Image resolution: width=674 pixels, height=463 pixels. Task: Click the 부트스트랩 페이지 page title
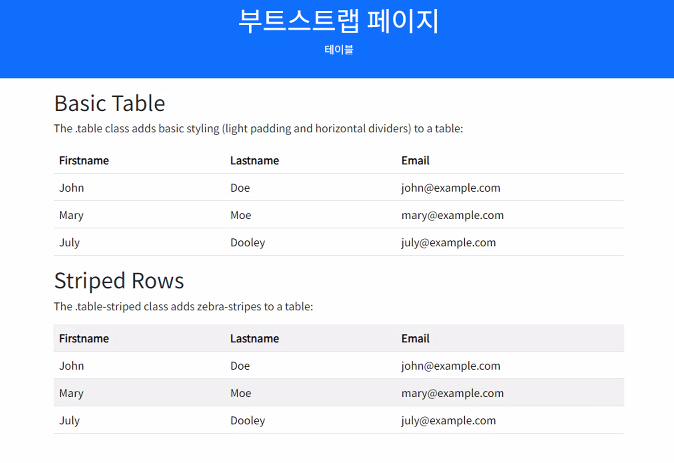338,21
